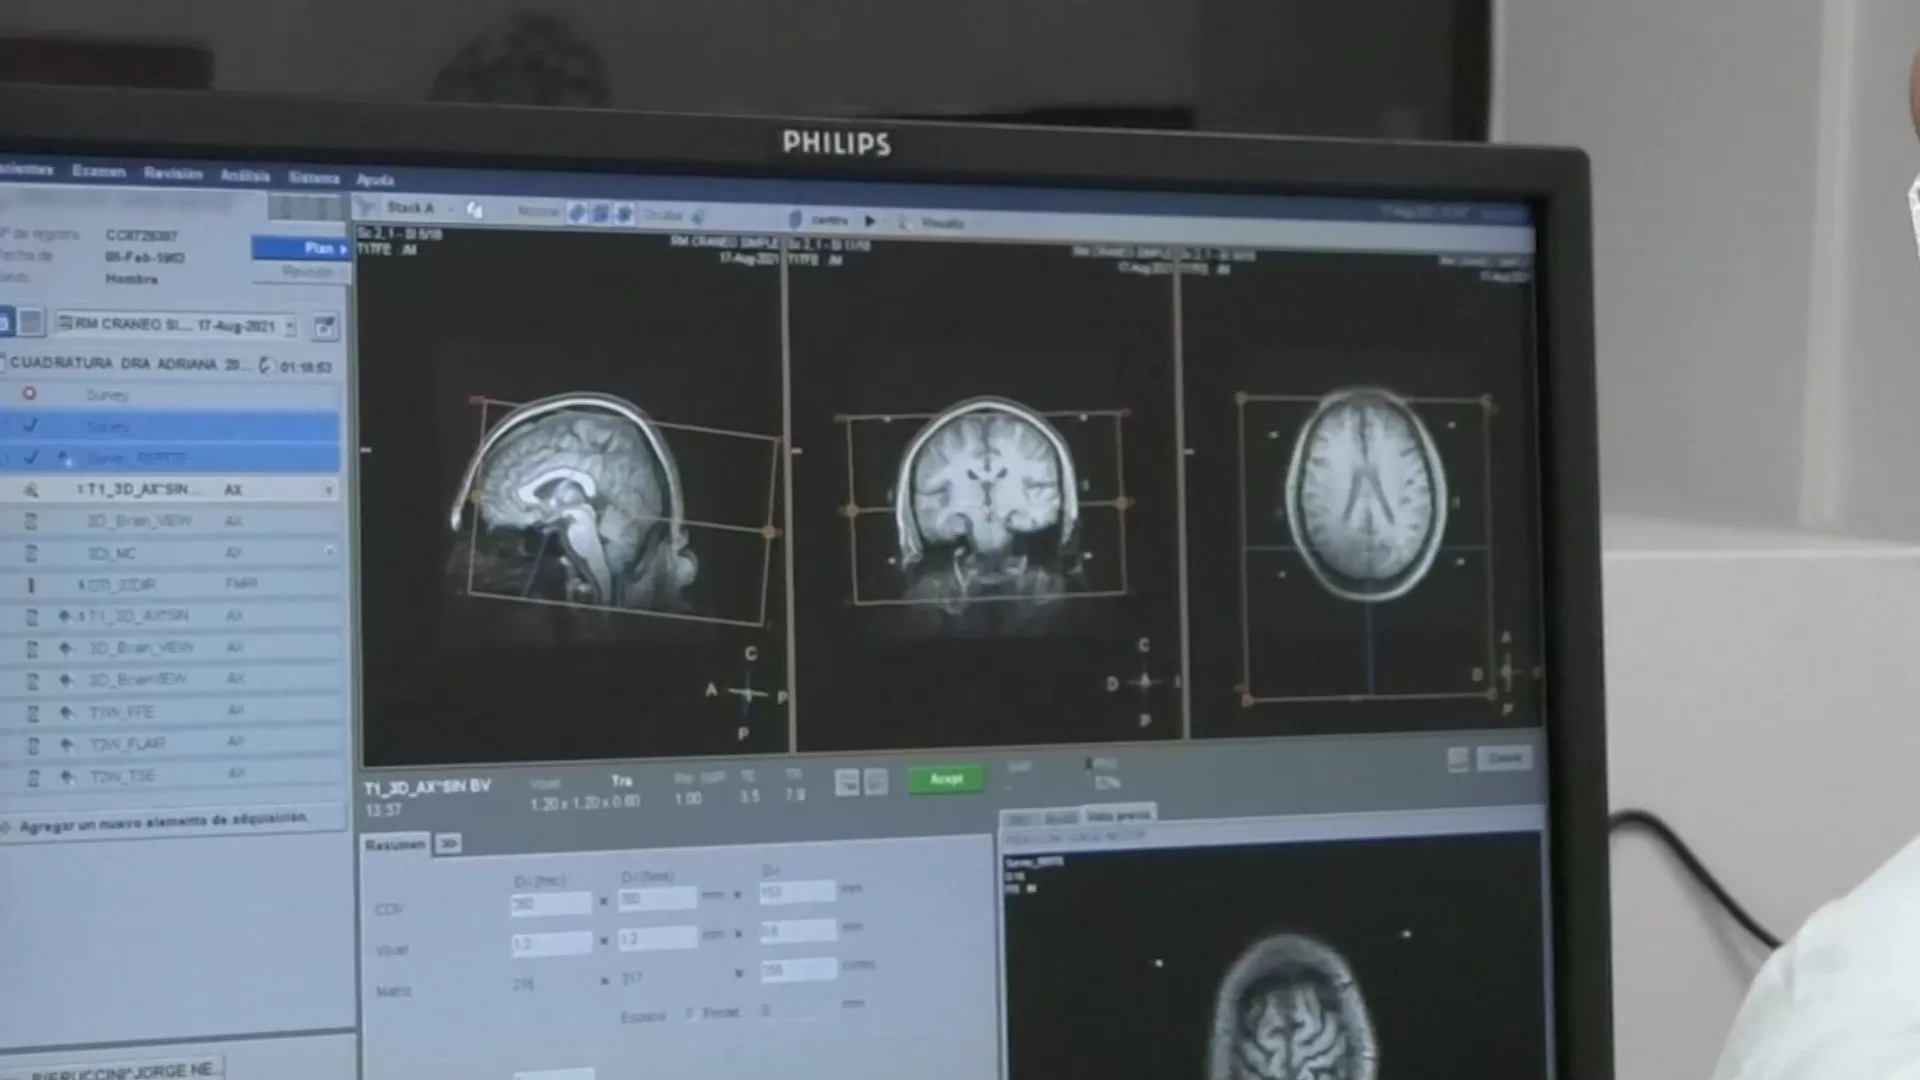
Task: Expand the 3D_MC row arrow
Action: (329, 552)
